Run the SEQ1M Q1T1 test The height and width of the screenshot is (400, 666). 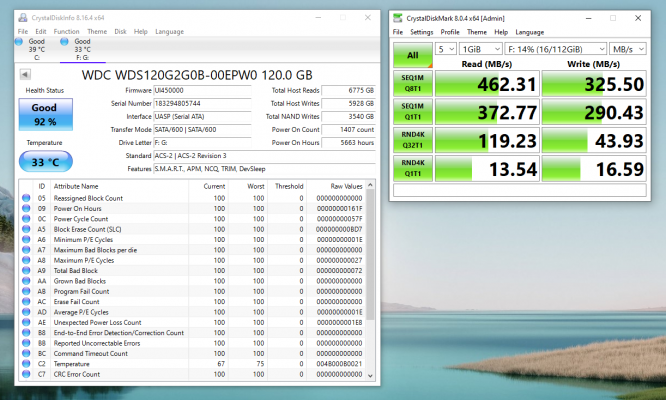pos(413,112)
